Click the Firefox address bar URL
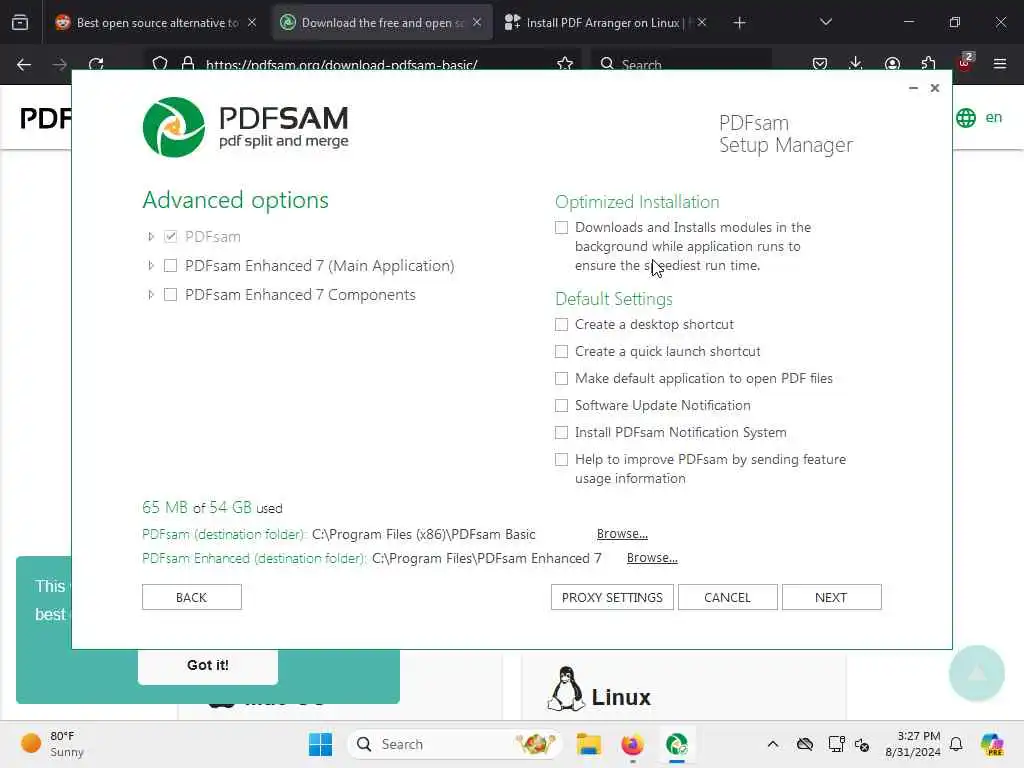This screenshot has height=768, width=1024. click(341, 65)
